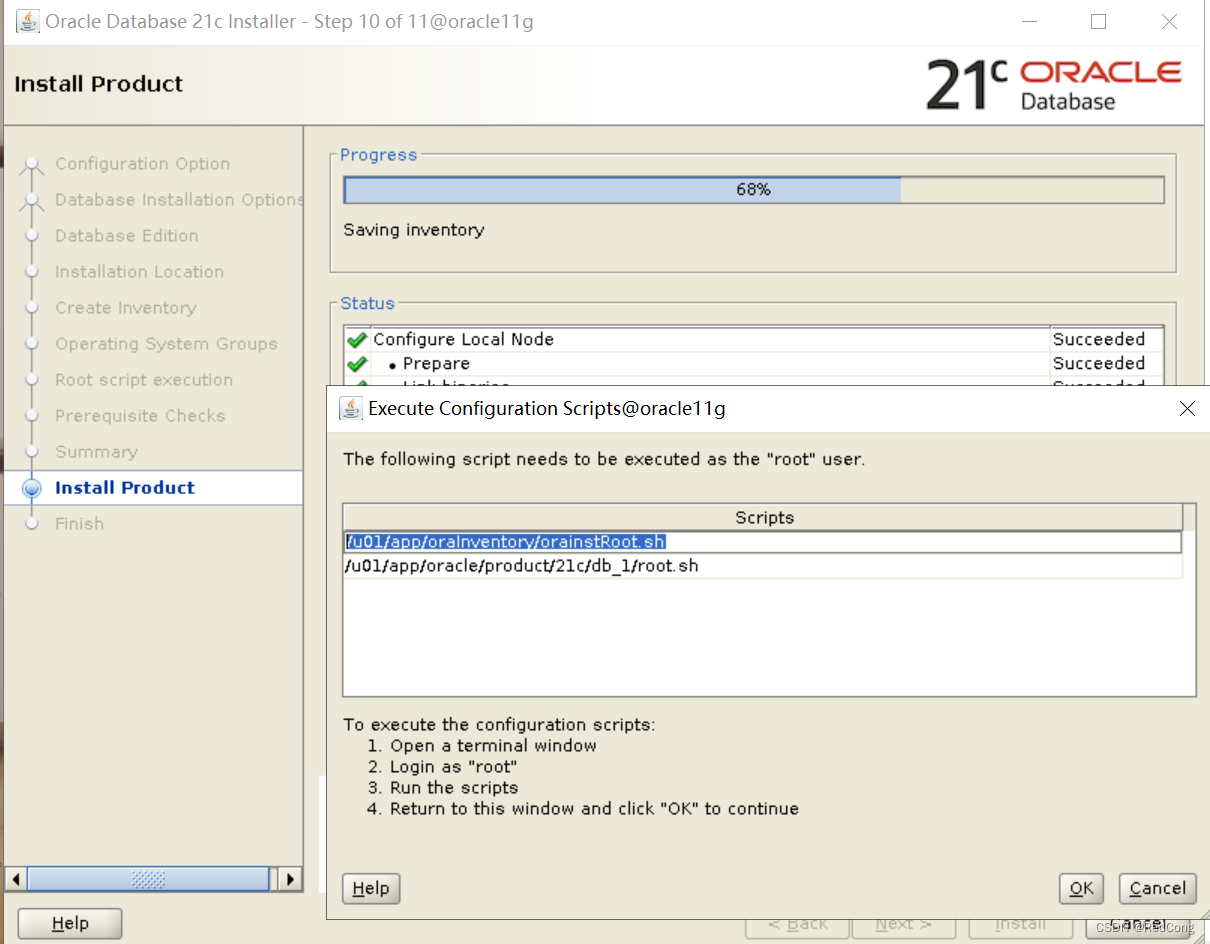Image resolution: width=1210 pixels, height=944 pixels.
Task: Click the Saving inventory status text
Action: click(413, 230)
